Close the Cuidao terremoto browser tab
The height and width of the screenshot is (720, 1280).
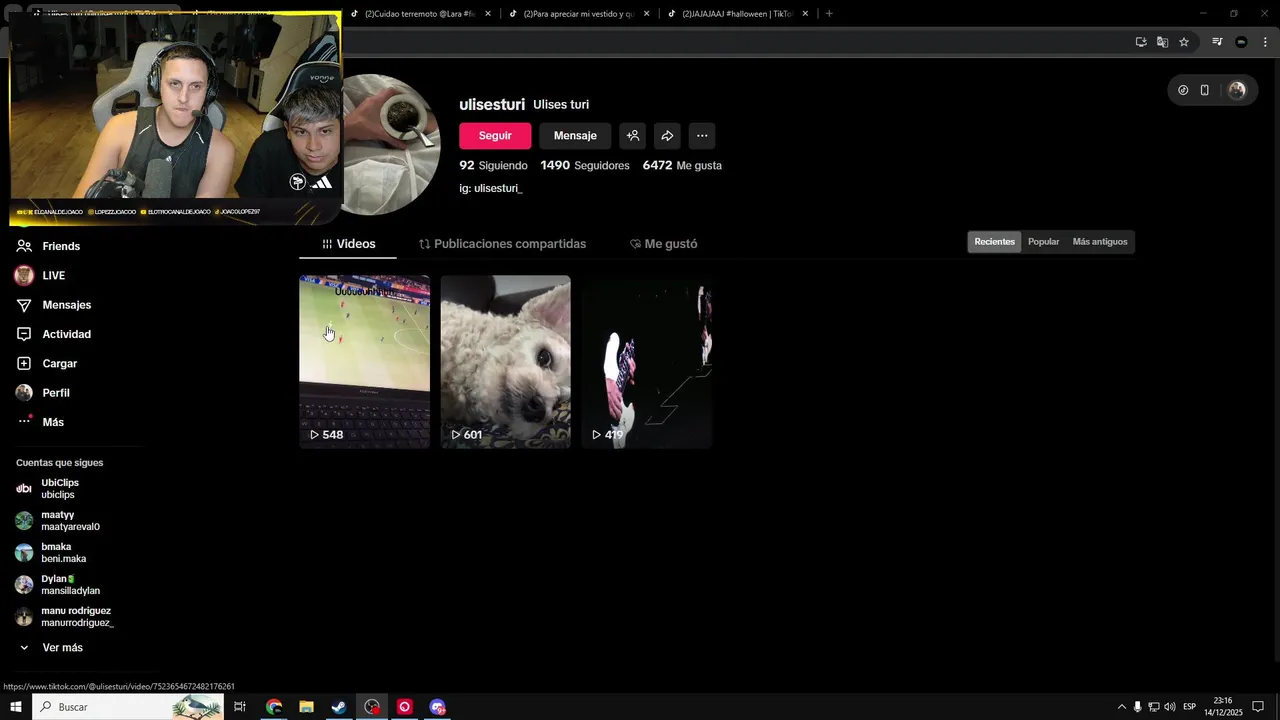point(488,14)
